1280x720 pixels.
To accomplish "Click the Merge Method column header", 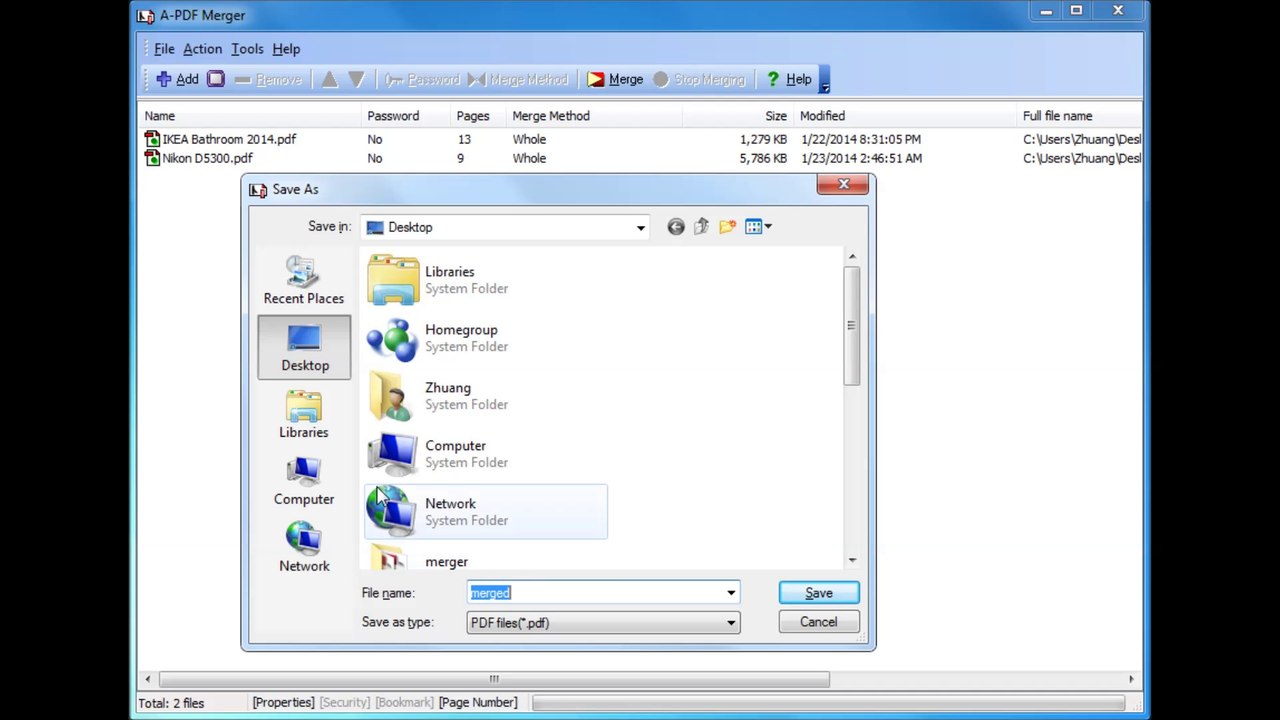I will (x=595, y=116).
